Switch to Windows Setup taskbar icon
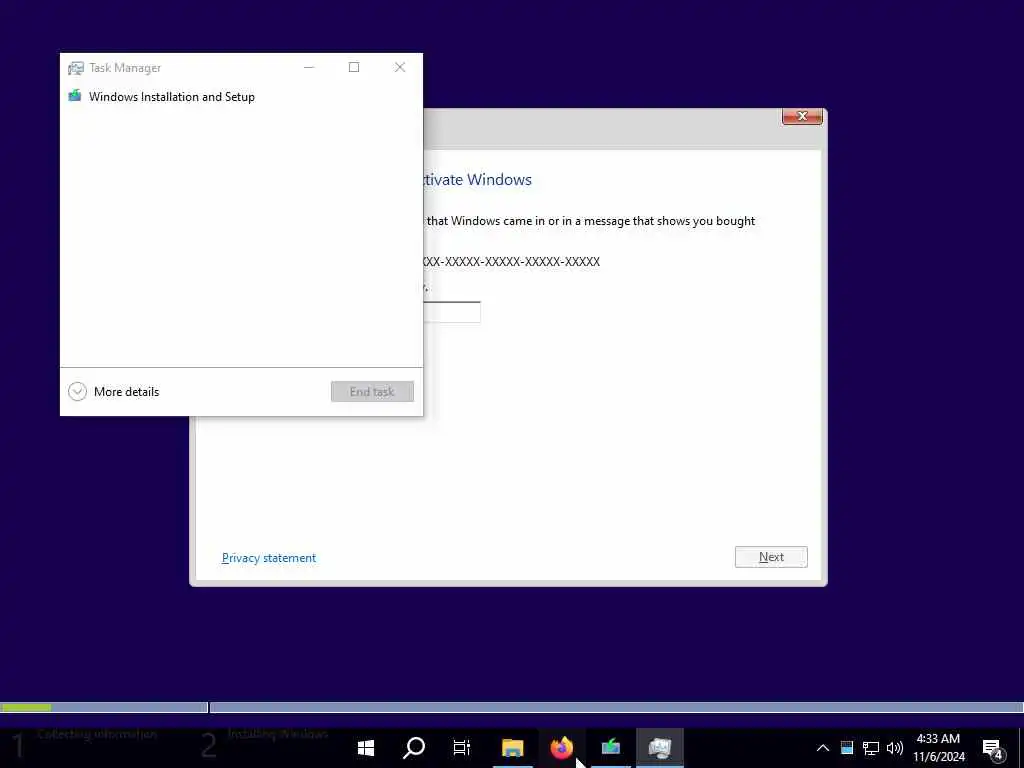 pos(611,748)
